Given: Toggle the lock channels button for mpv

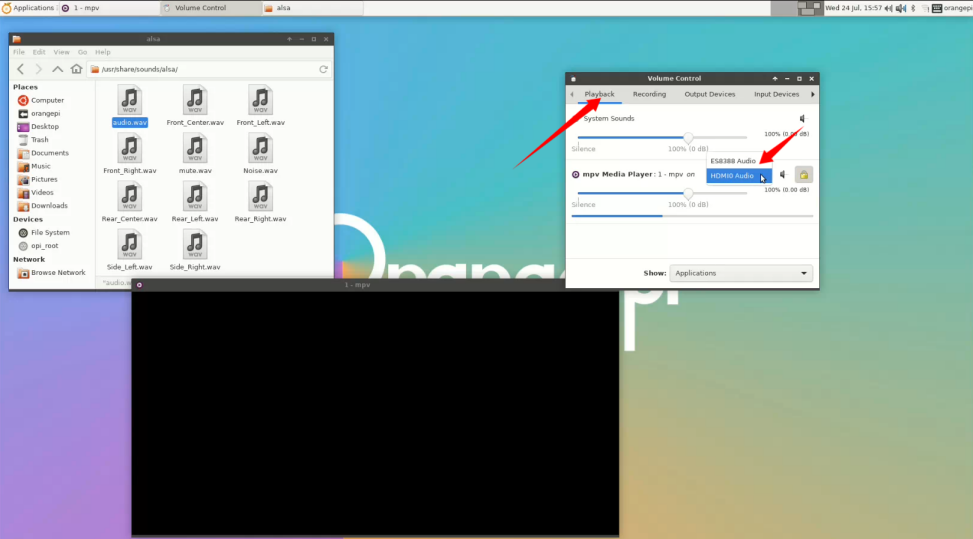Looking at the screenshot, I should click(804, 175).
